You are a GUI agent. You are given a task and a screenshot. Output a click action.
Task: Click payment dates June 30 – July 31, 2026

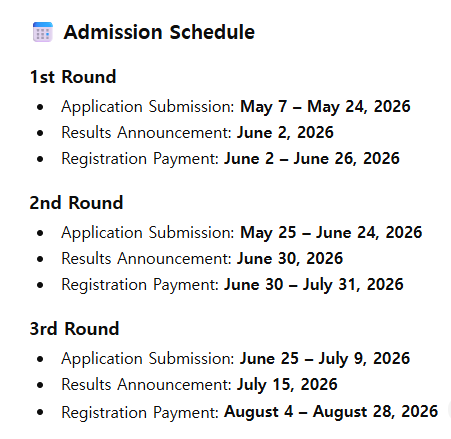coord(314,285)
